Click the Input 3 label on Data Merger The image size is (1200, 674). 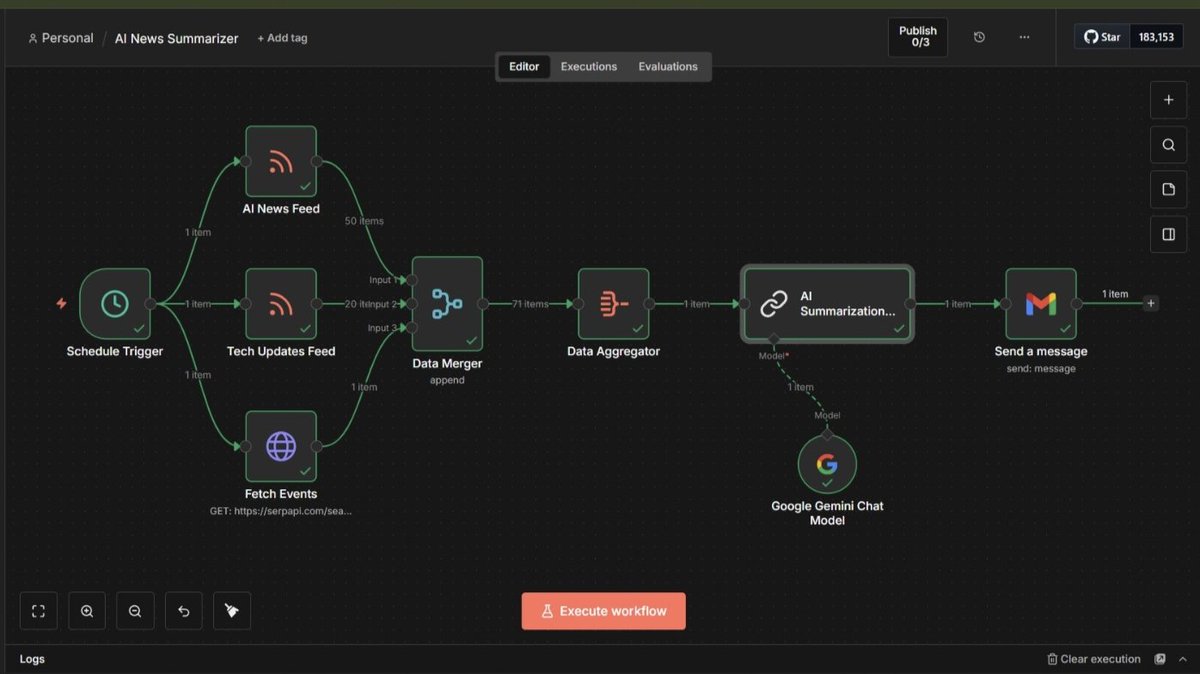click(x=381, y=328)
